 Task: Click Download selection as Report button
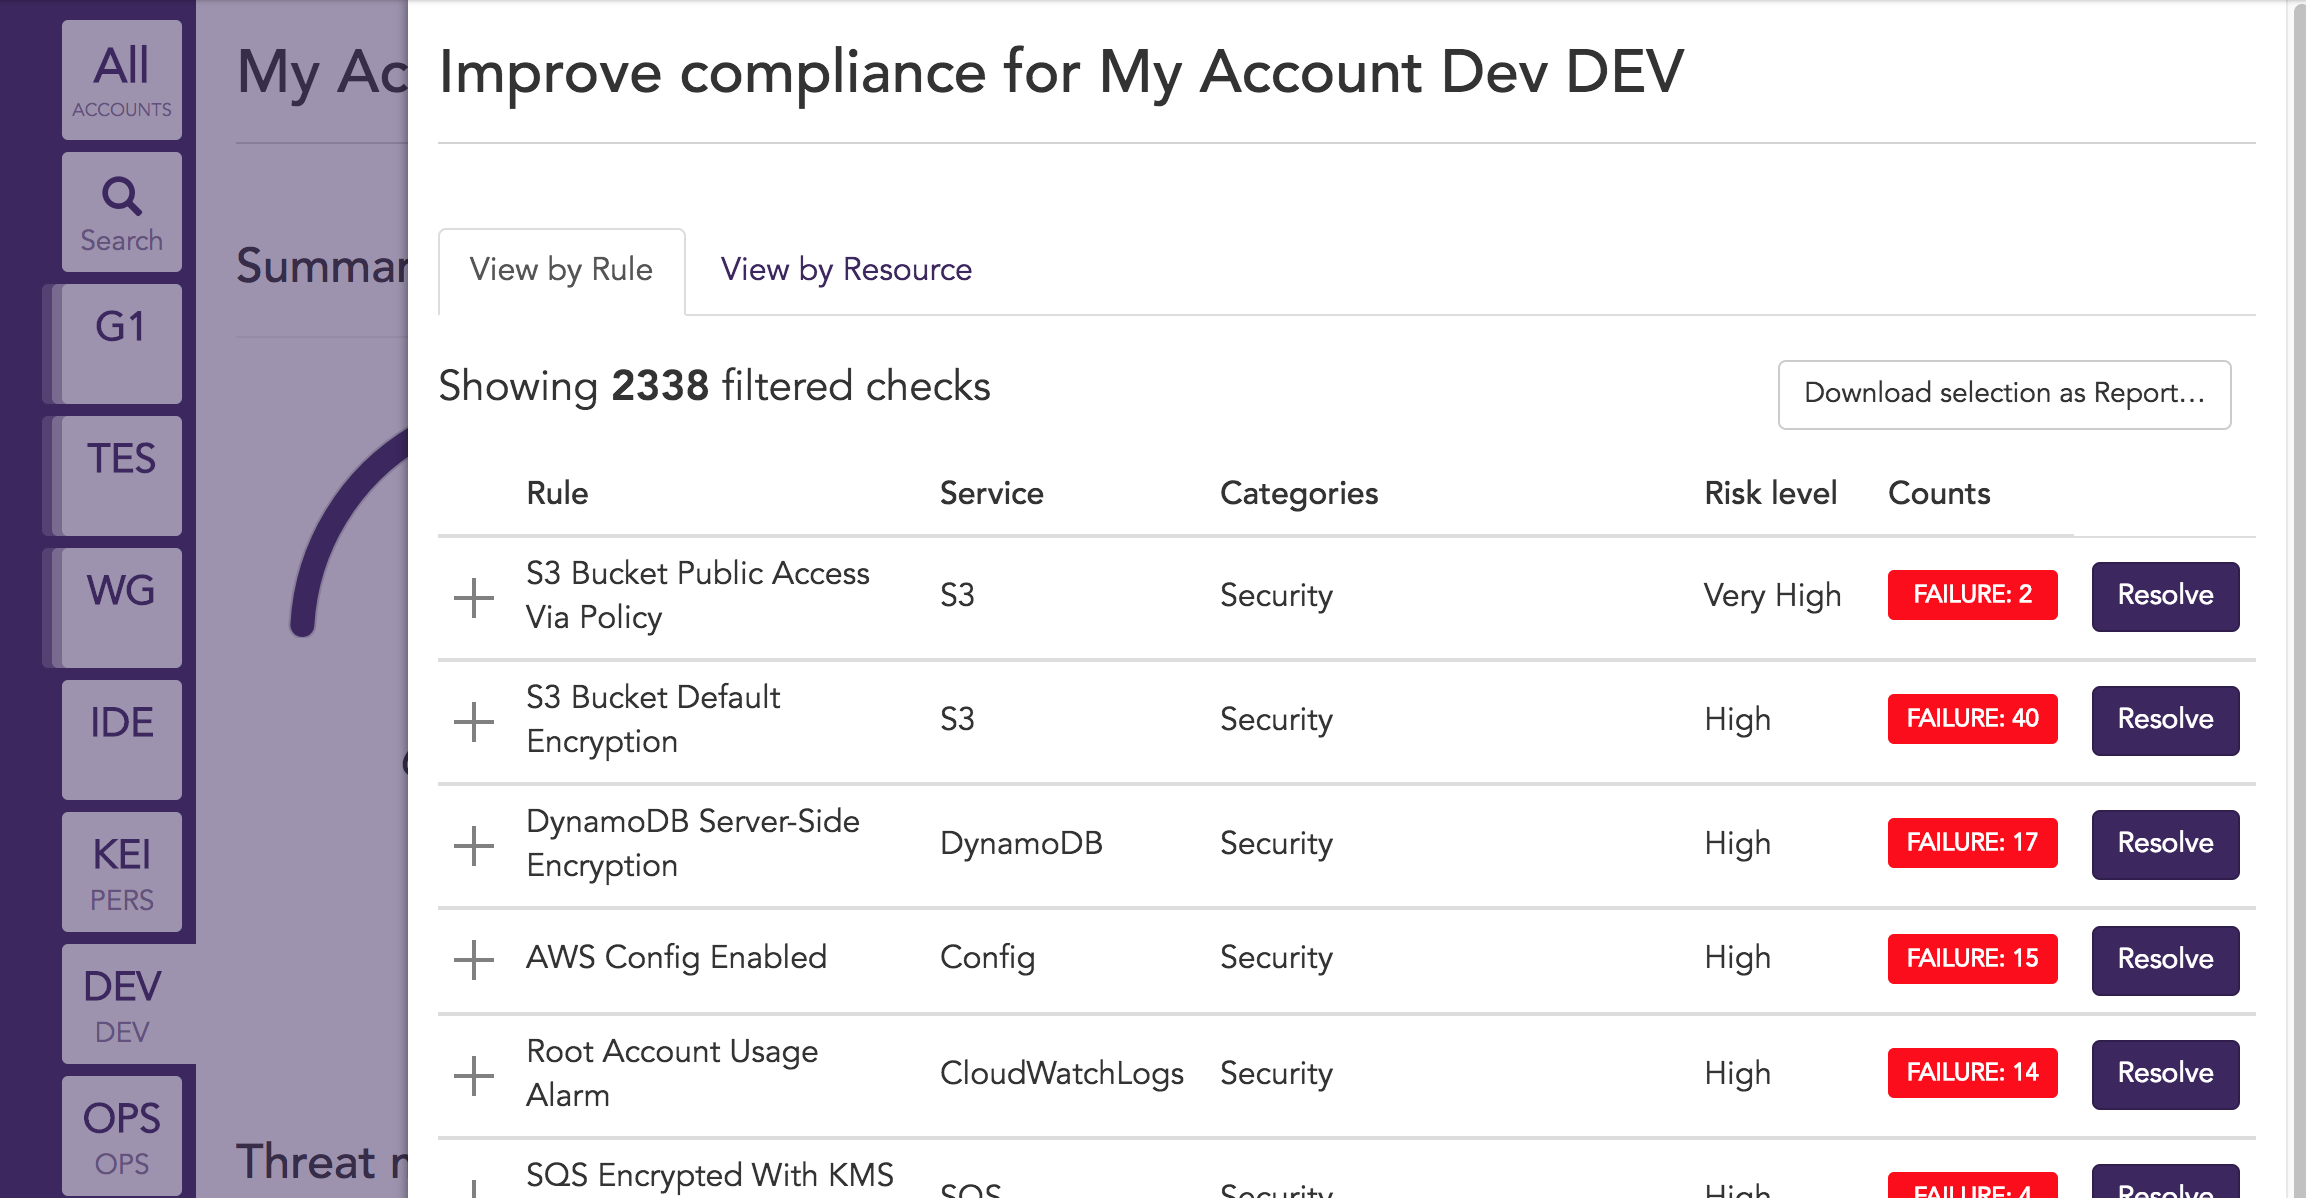[2004, 394]
